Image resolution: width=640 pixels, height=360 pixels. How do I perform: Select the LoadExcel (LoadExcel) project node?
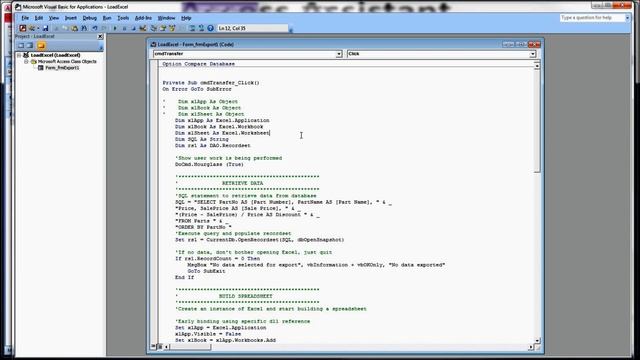55,55
